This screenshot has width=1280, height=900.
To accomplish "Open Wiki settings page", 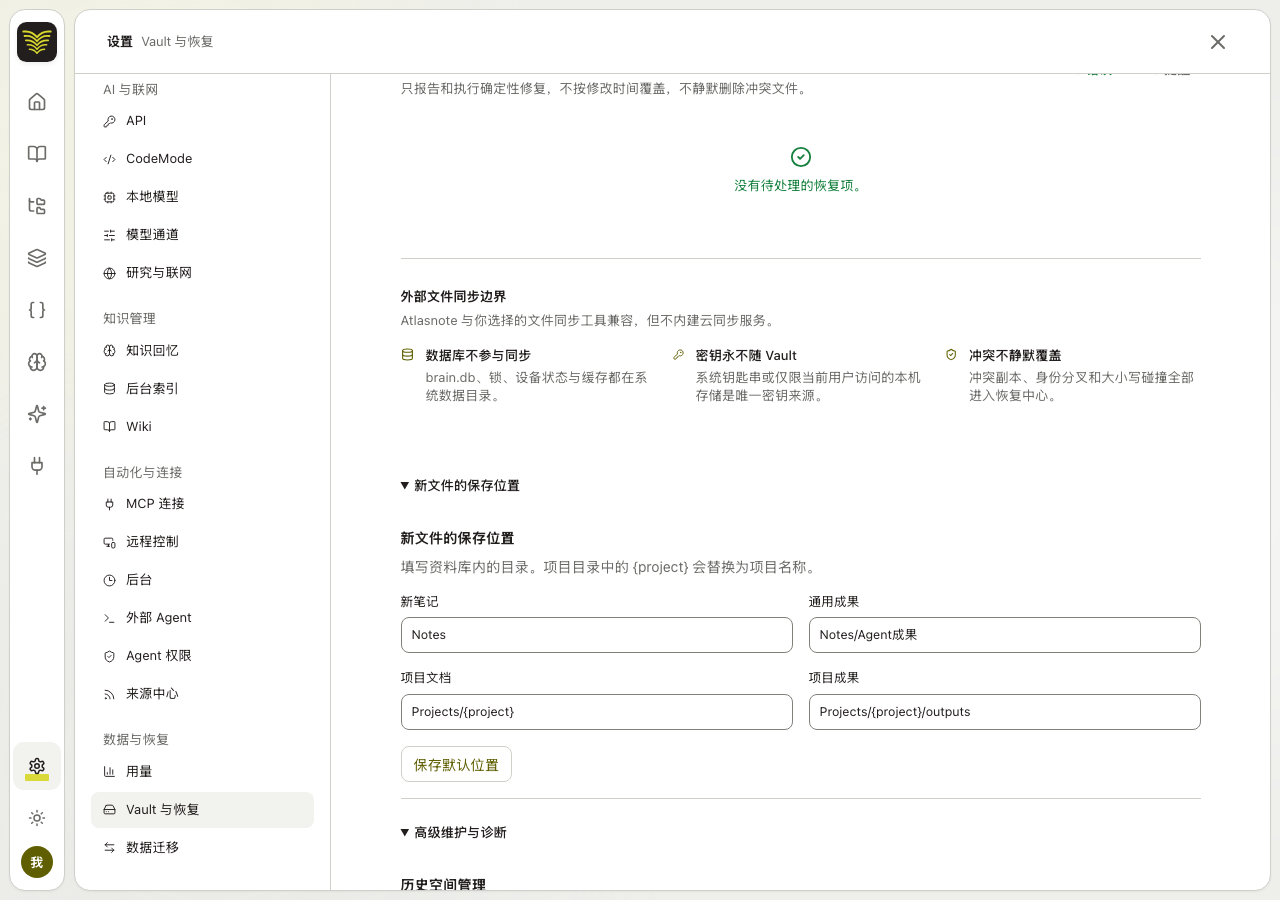I will (202, 427).
